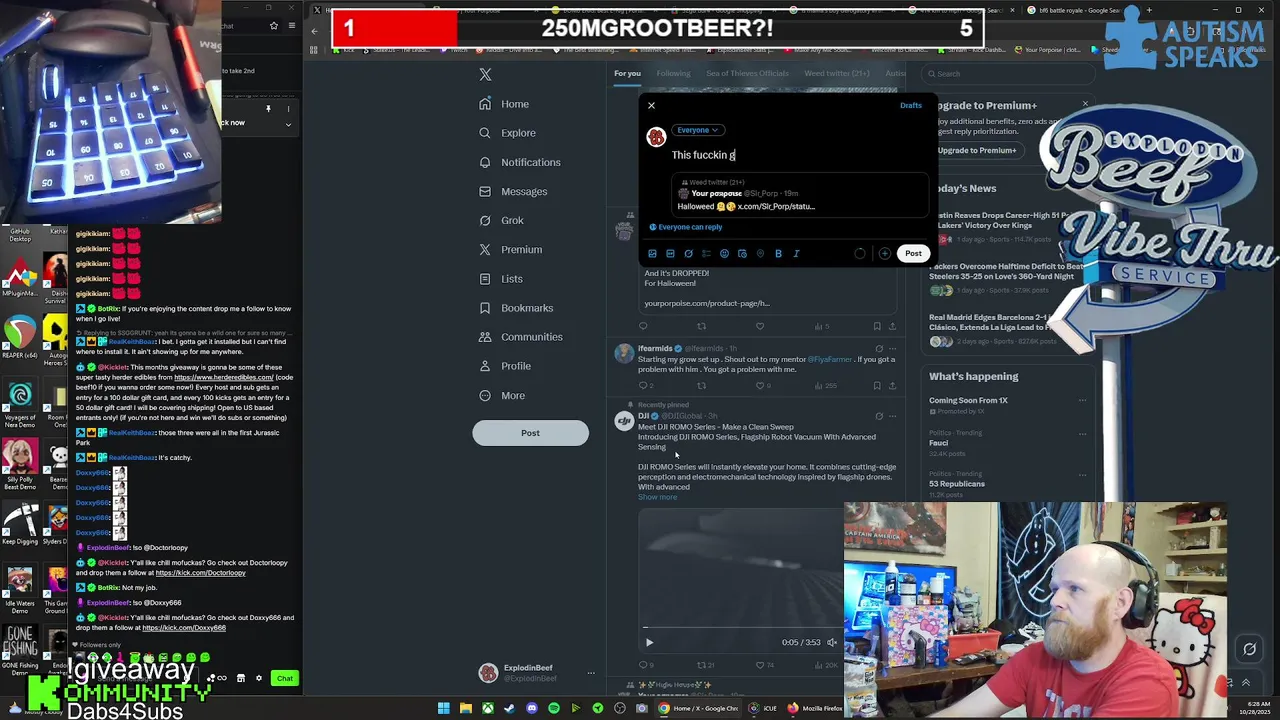Add a GIF to the post

coord(670,254)
